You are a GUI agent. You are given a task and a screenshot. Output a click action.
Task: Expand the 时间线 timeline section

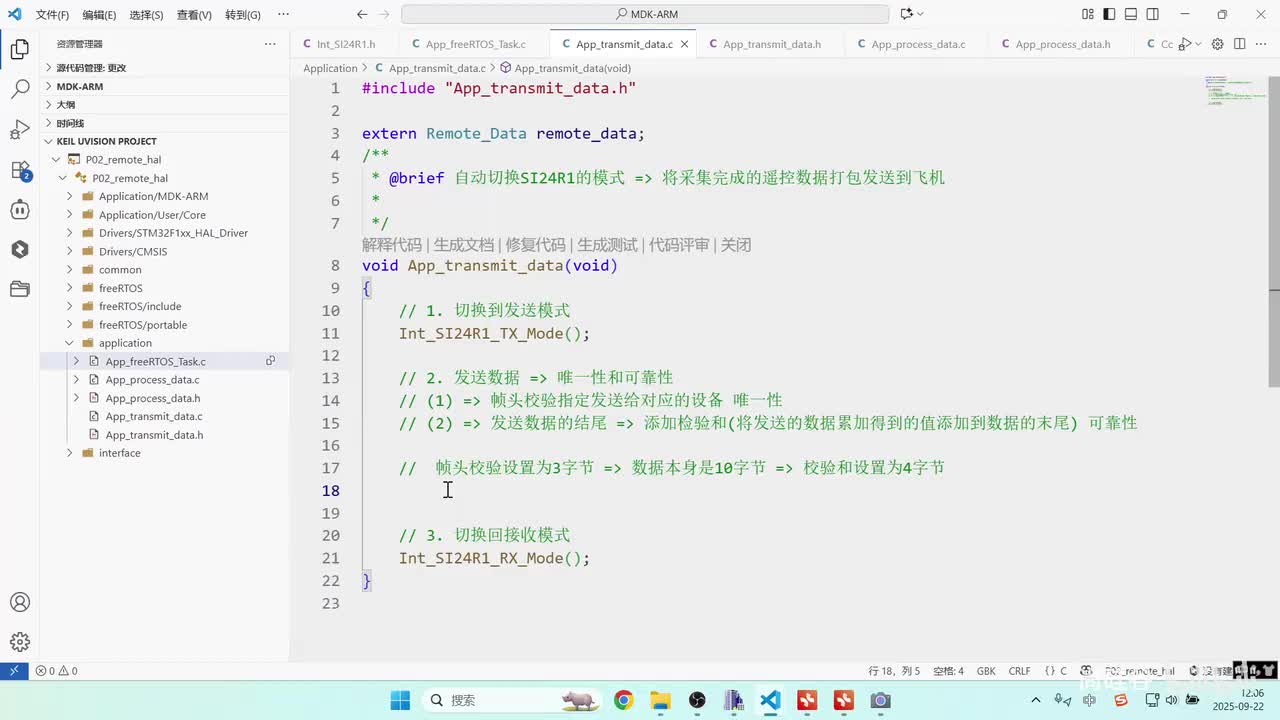click(x=164, y=123)
